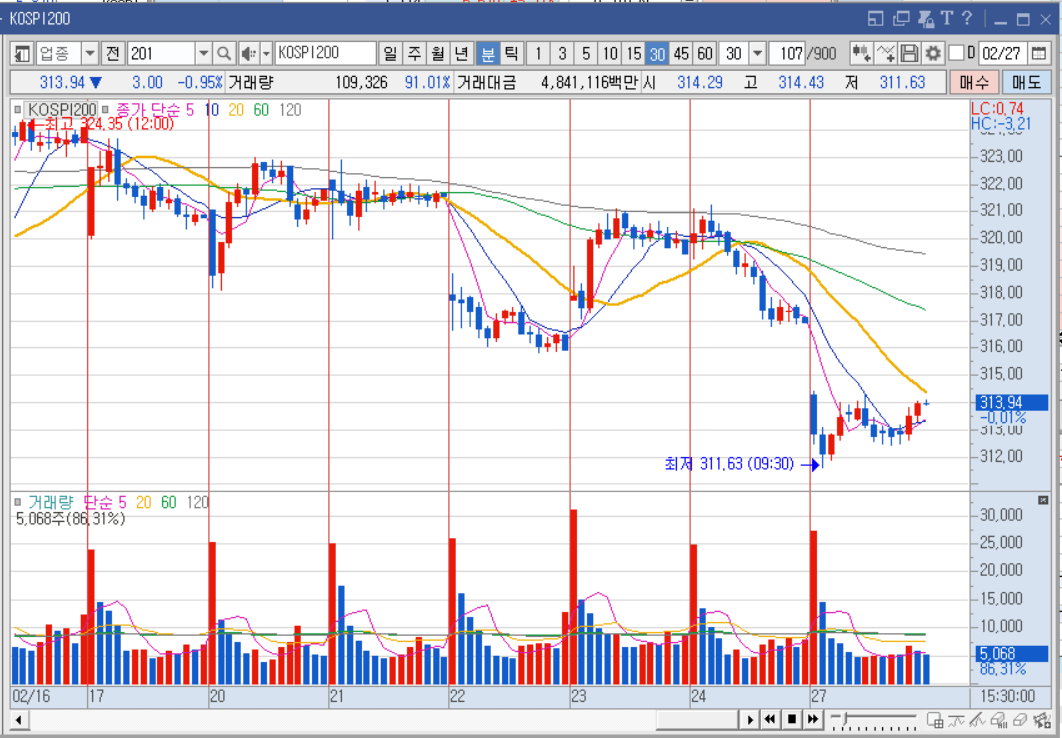Choose the 15 minute interval tab

pyautogui.click(x=634, y=53)
